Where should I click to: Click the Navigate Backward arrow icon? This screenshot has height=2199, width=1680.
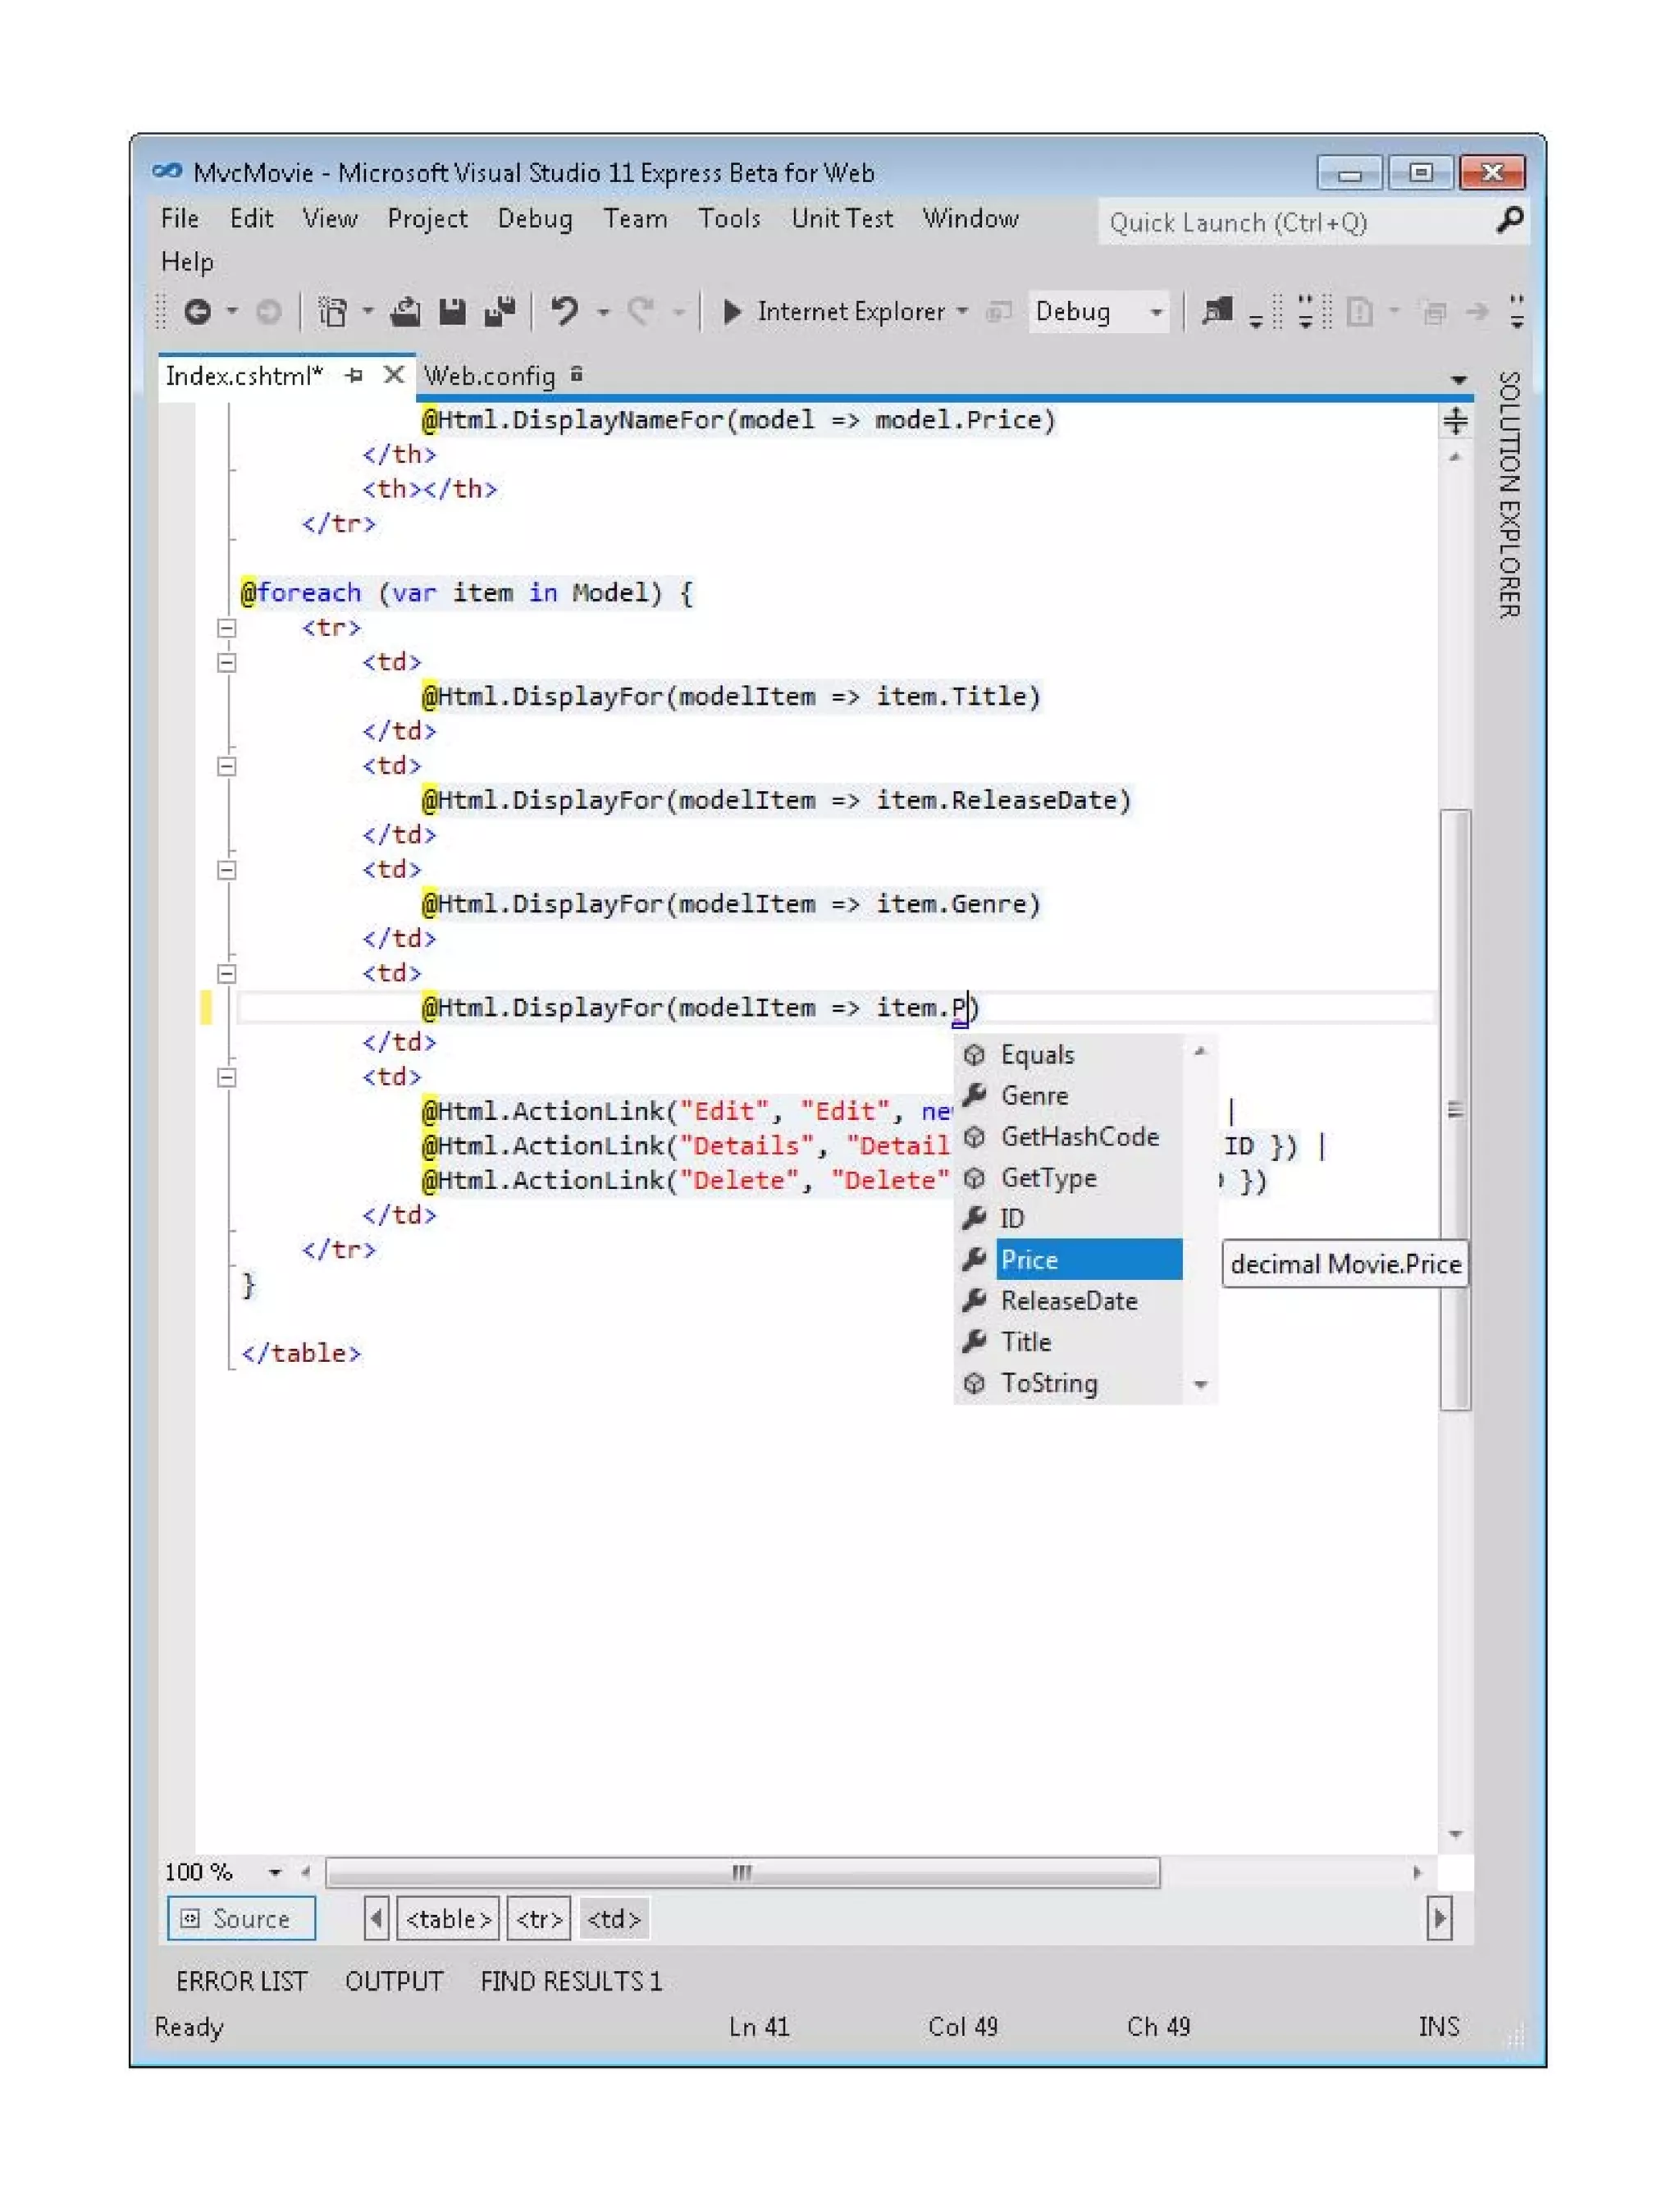pos(197,313)
